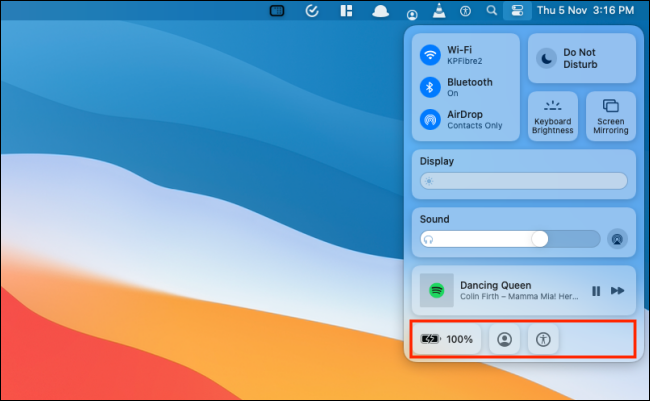Viewport: 650px width, 401px height.
Task: Skip to next track
Action: click(x=618, y=291)
